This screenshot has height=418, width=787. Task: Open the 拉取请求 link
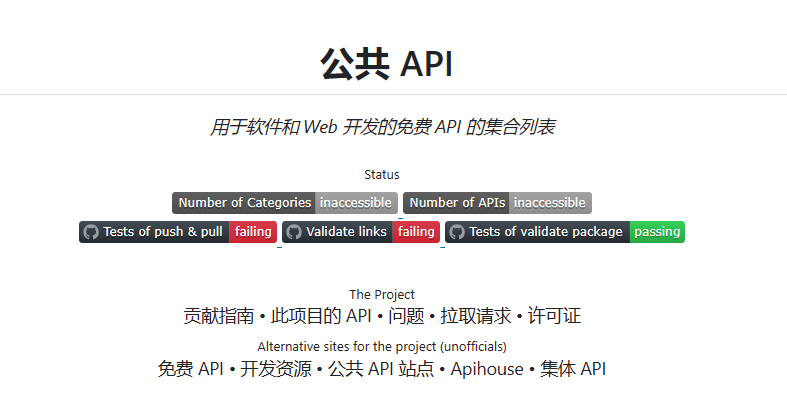(x=476, y=316)
